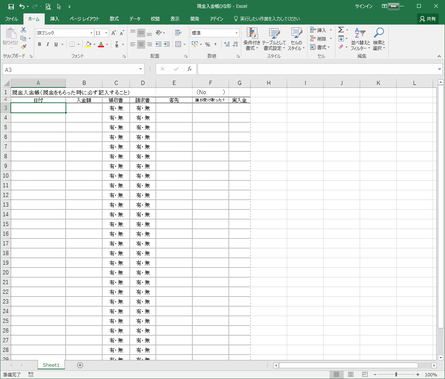Toggle Wrap Text
445x379 pixels.
tap(178, 33)
